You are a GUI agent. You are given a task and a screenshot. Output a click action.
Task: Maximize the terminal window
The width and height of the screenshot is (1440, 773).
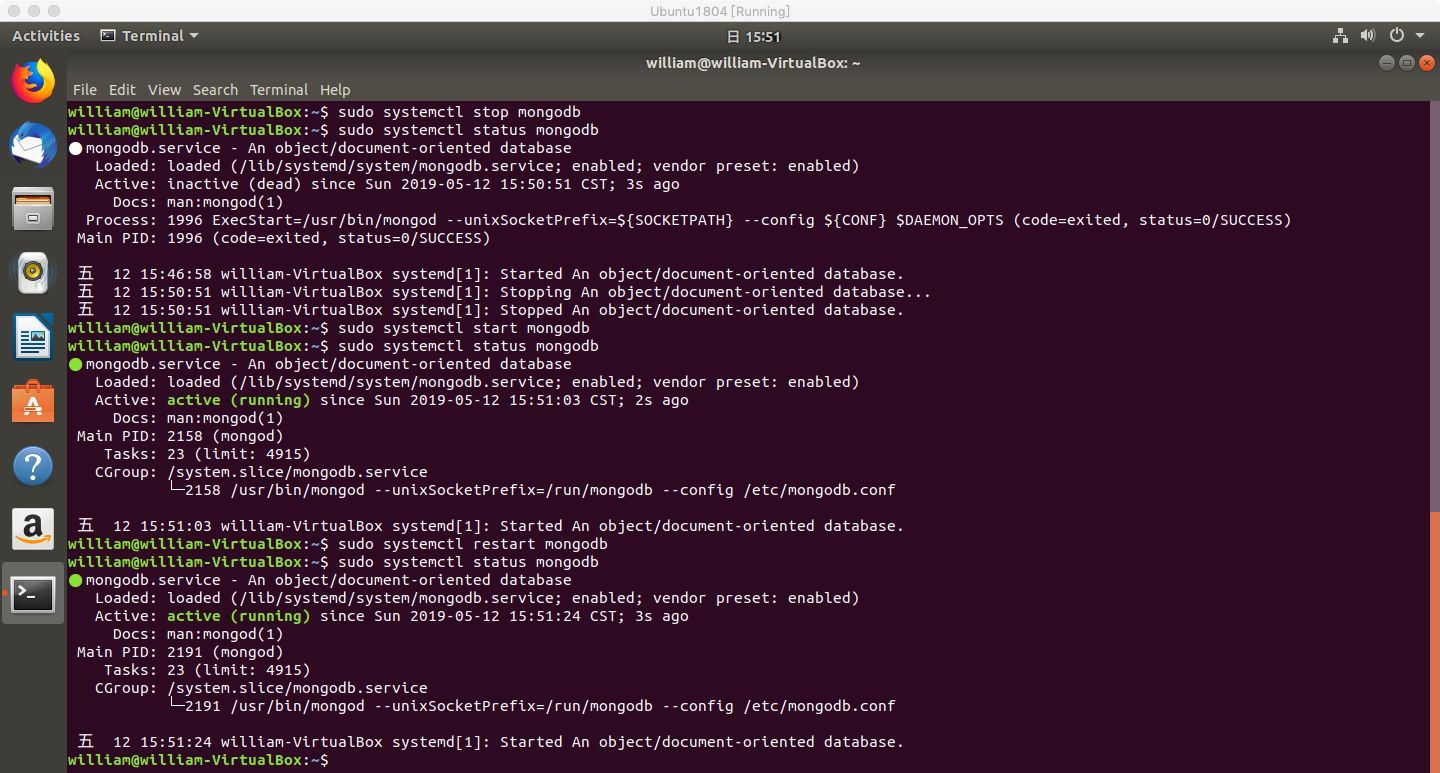(x=1406, y=63)
